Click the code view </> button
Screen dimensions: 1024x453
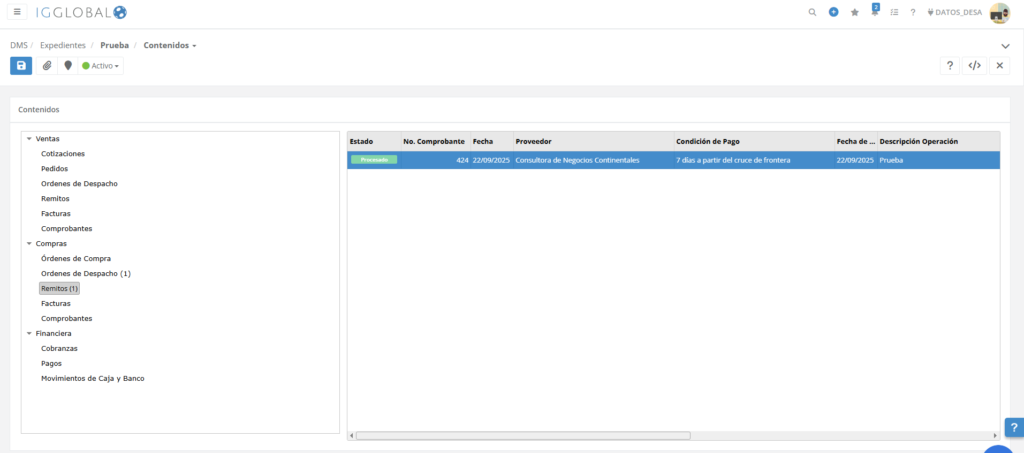(x=974, y=66)
